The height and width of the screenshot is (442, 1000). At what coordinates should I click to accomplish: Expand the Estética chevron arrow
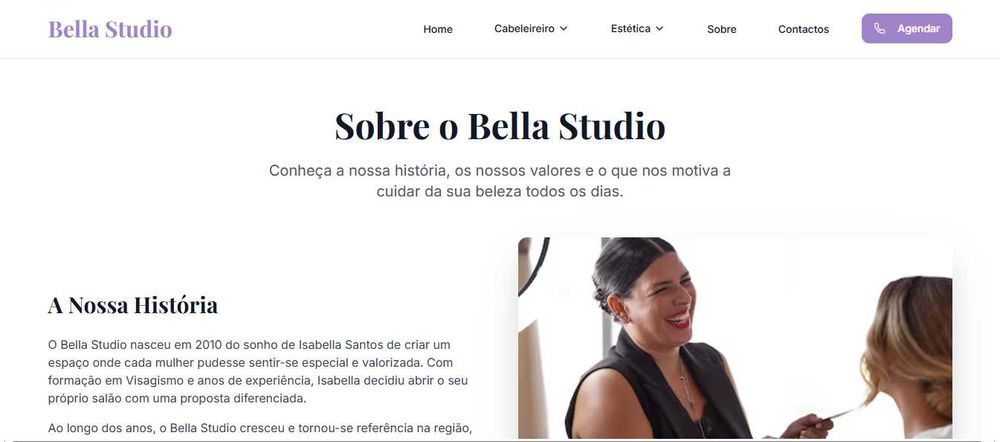point(659,29)
